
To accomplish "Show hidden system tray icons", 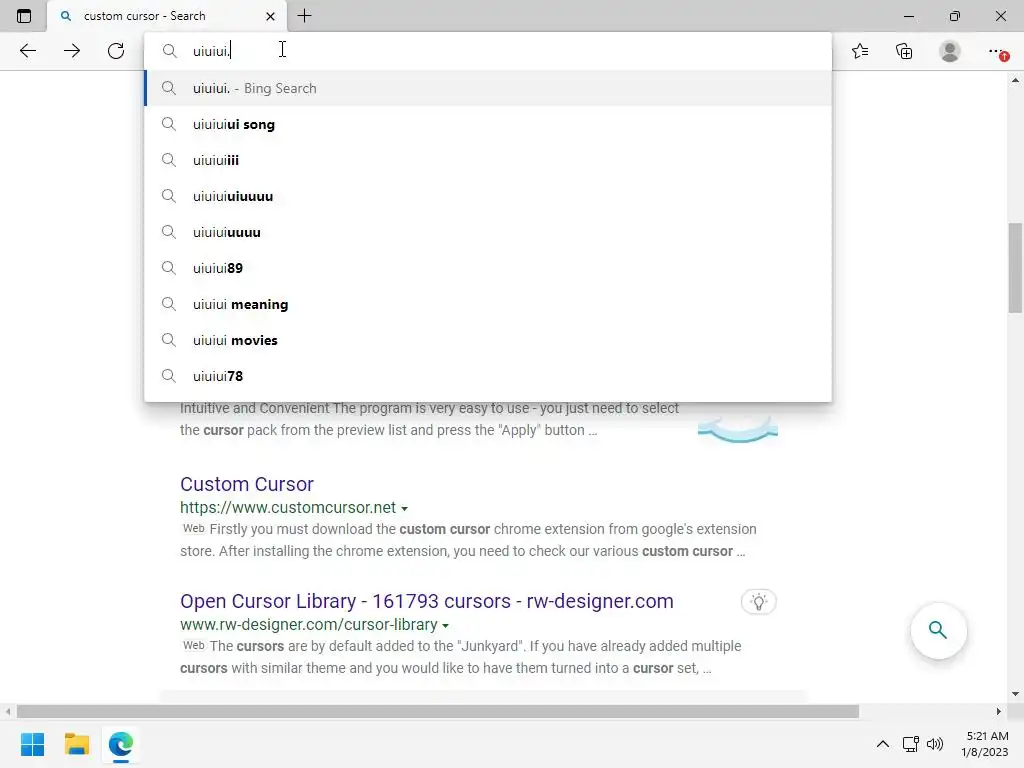I will (882, 744).
